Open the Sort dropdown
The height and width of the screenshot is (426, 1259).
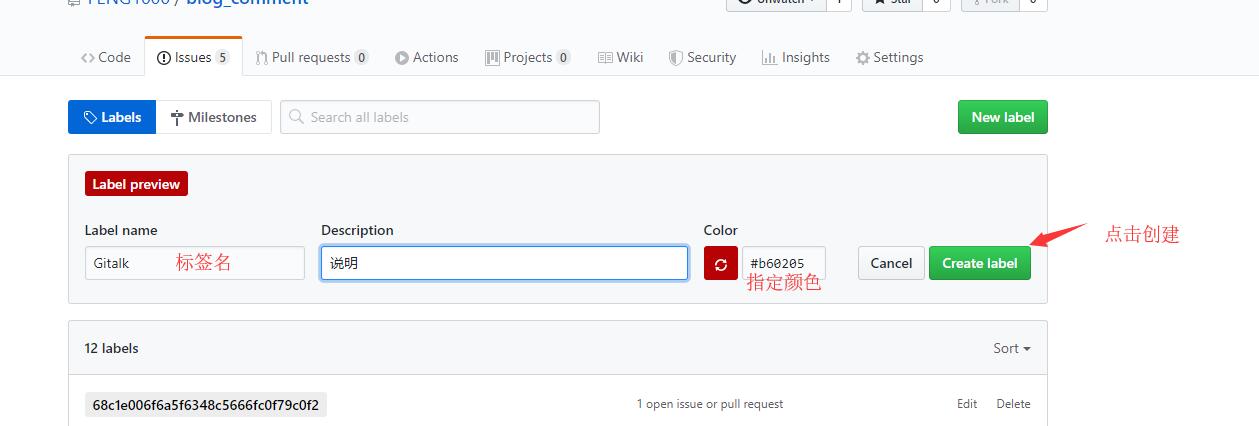pos(1011,348)
